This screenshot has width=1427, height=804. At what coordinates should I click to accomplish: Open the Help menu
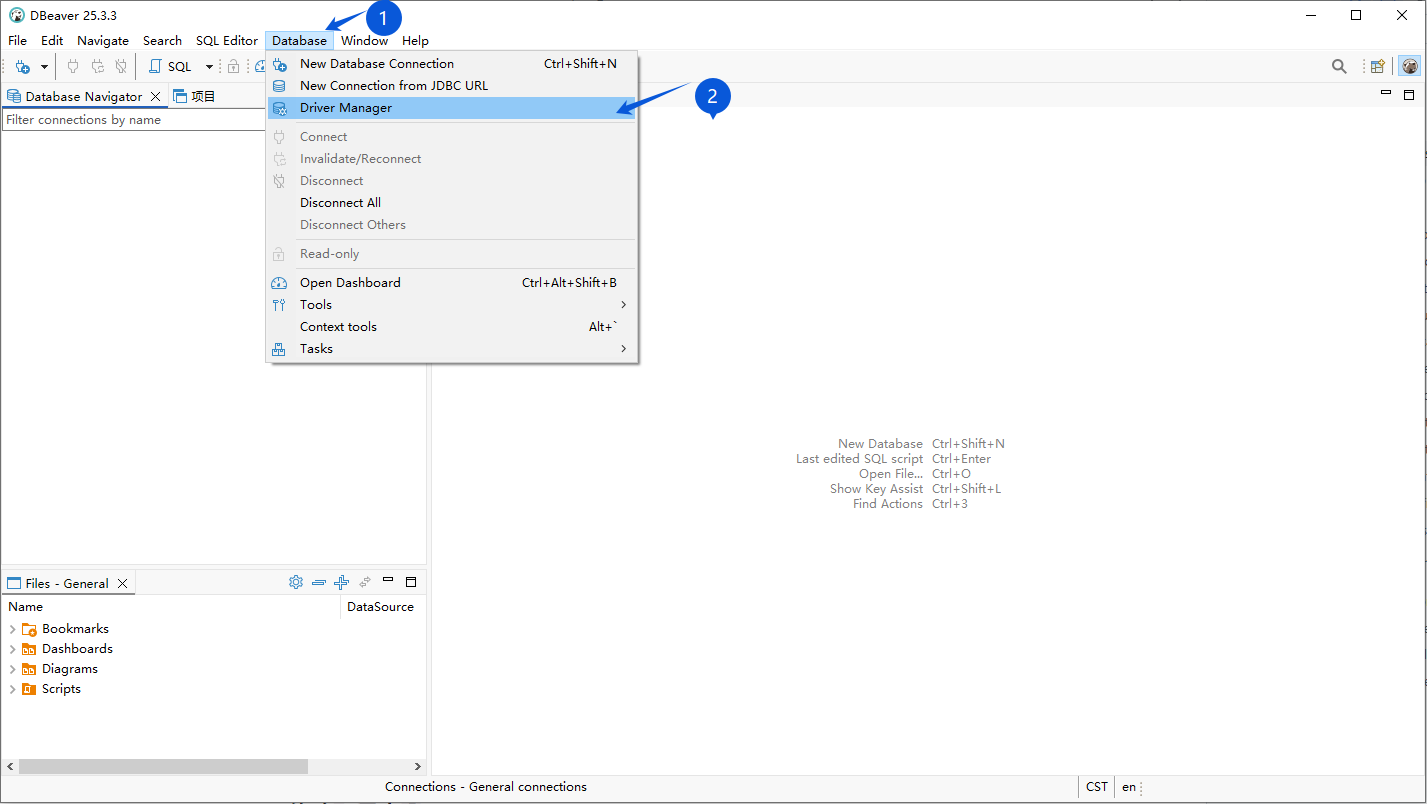point(415,41)
